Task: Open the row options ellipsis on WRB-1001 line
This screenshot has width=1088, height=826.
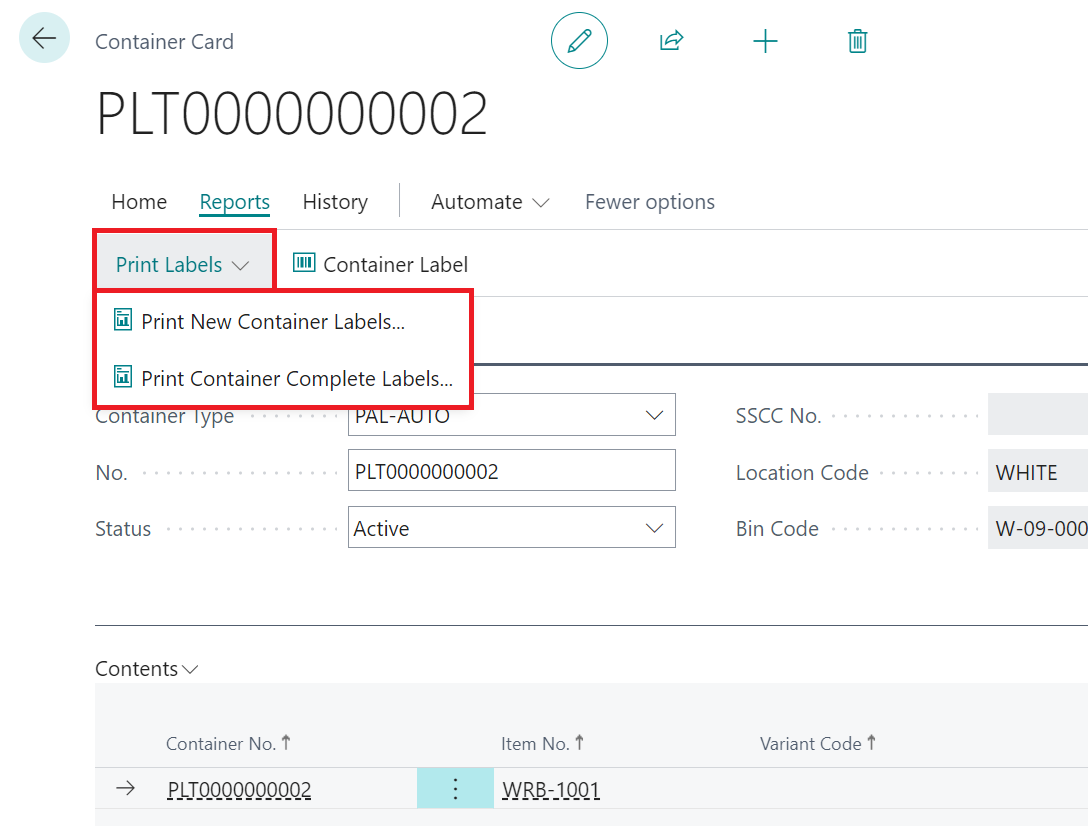Action: click(455, 788)
